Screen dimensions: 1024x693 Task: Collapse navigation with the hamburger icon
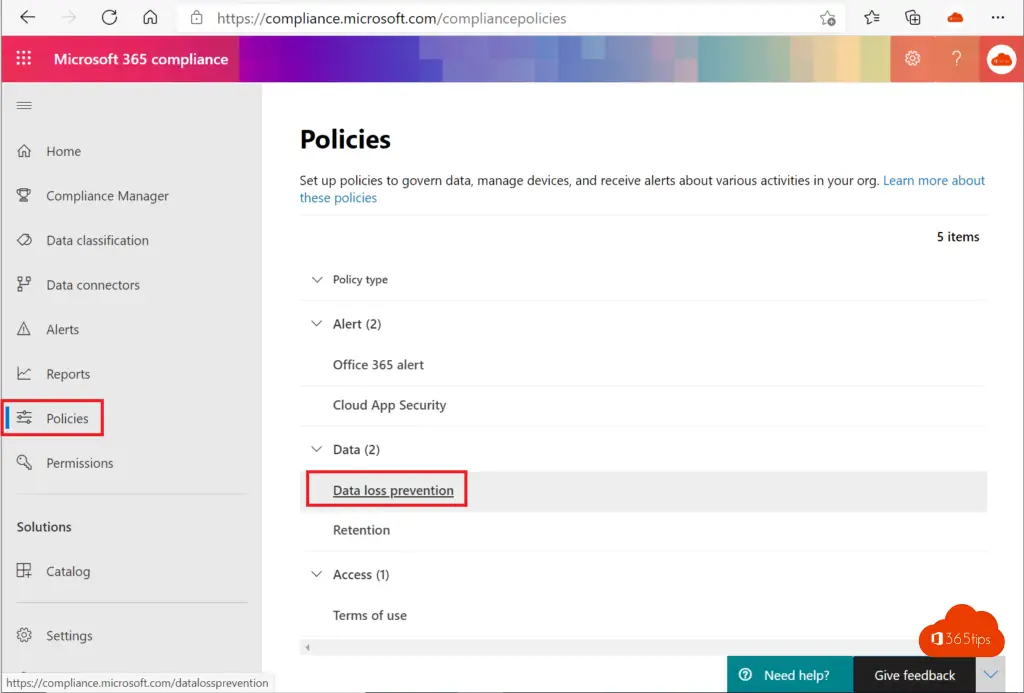[x=24, y=106]
